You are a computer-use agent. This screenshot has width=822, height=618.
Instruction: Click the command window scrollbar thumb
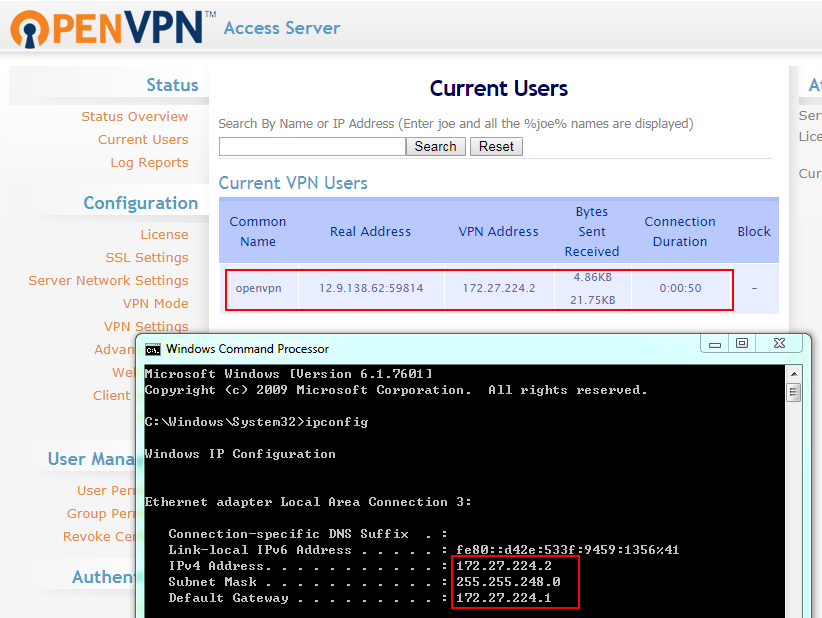[794, 392]
